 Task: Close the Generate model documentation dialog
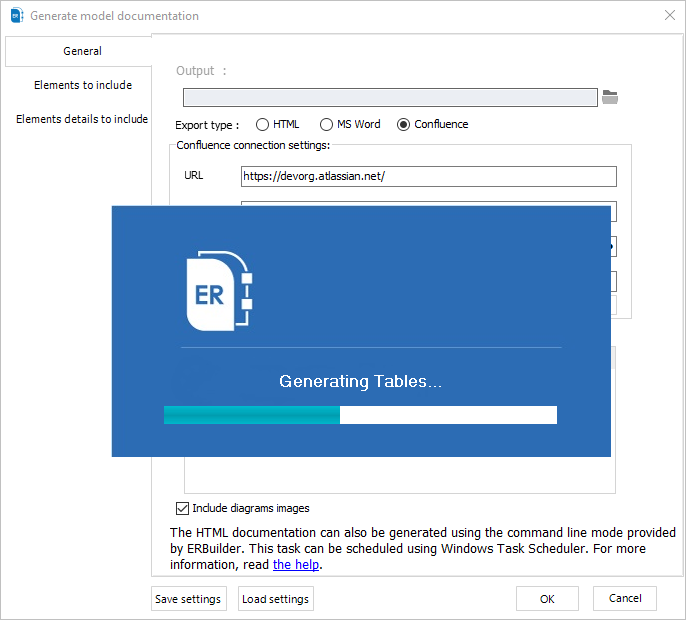click(669, 15)
